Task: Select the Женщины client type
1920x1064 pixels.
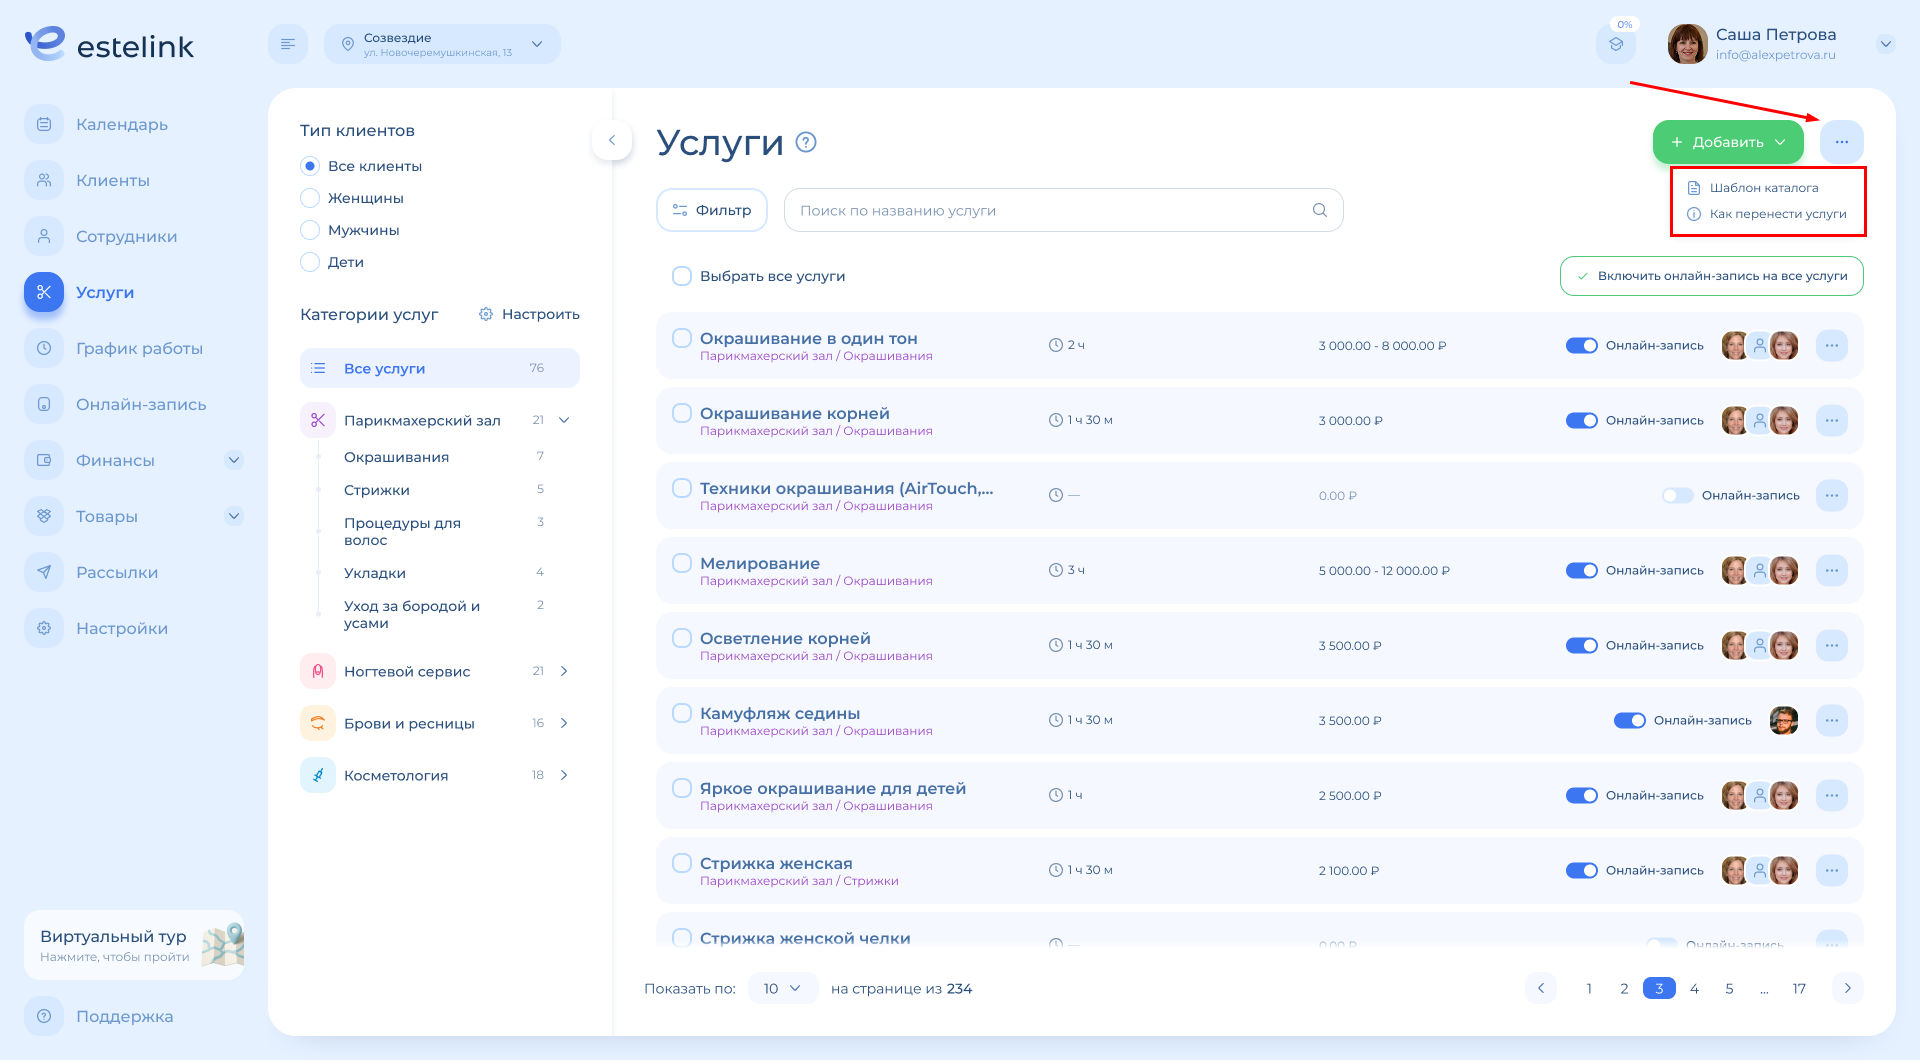Action: 310,198
